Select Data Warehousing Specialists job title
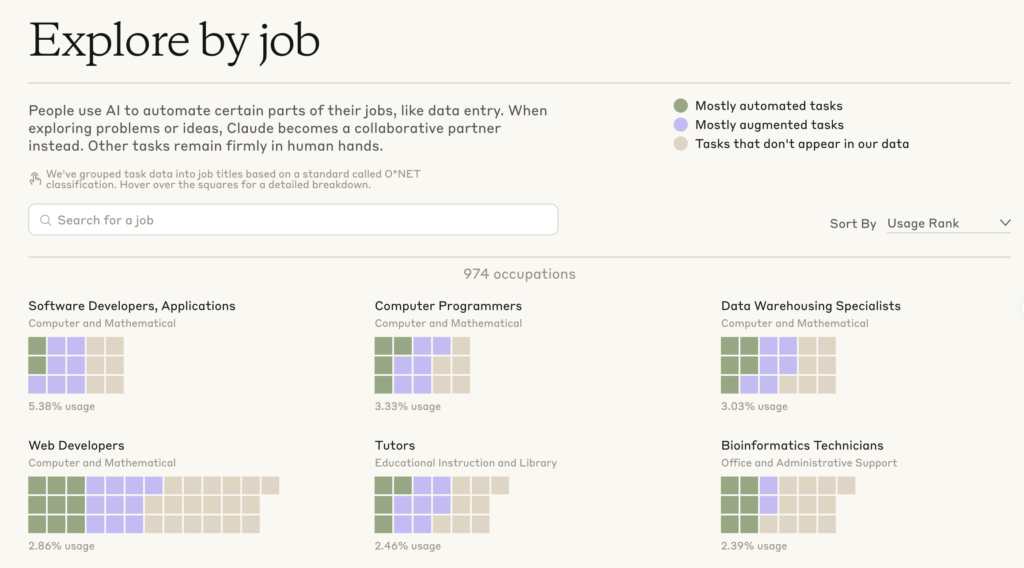Viewport: 1024px width, 568px height. click(810, 306)
